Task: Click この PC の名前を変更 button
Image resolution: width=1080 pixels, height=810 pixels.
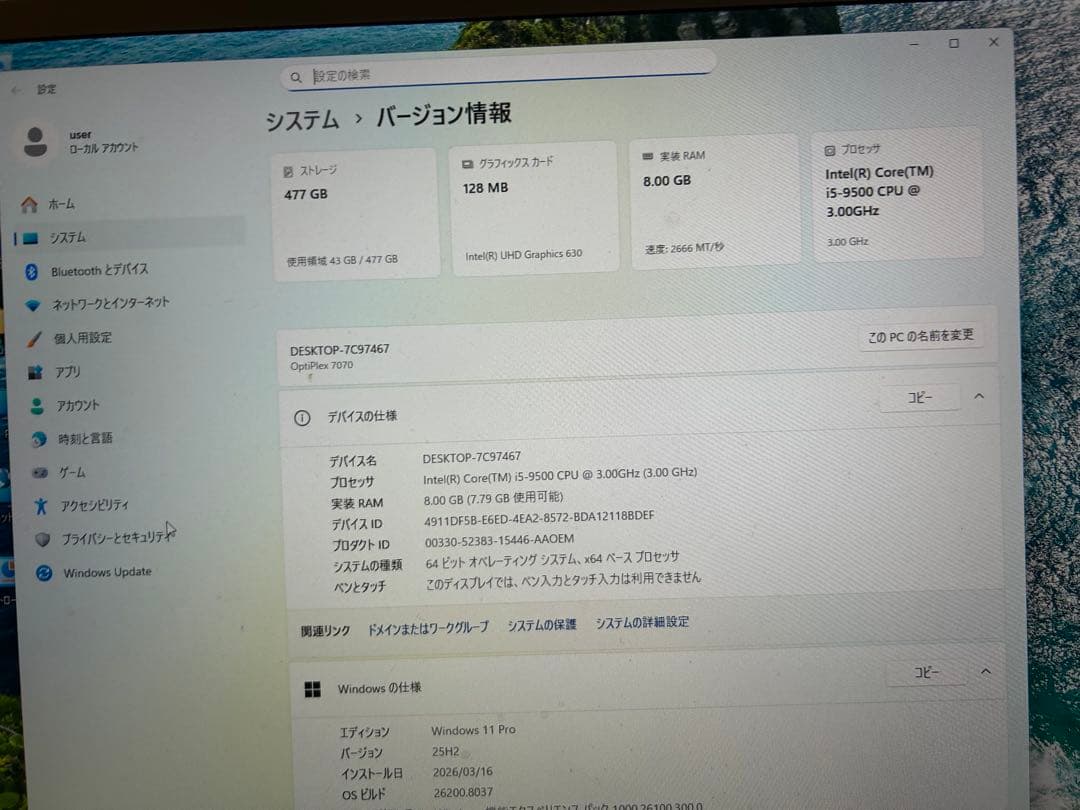Action: click(x=921, y=336)
